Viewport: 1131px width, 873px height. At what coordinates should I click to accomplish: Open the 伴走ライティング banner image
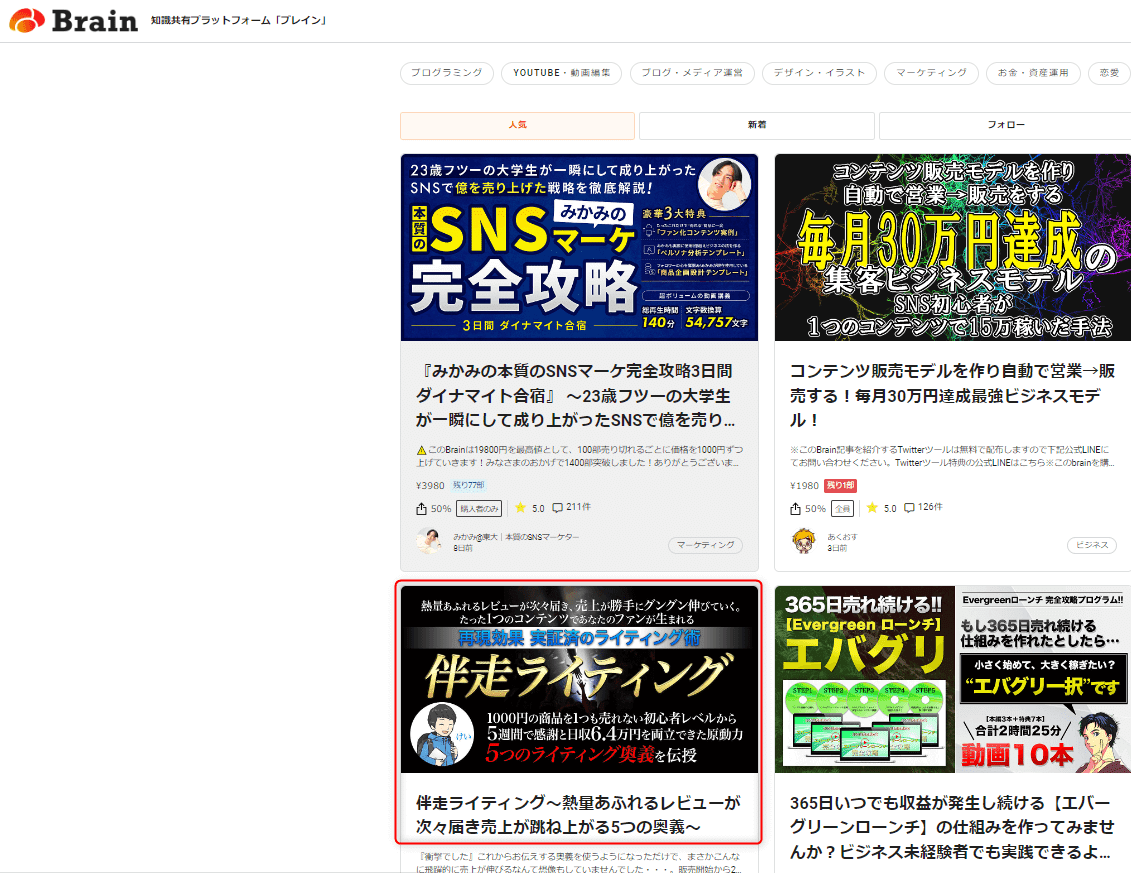579,679
